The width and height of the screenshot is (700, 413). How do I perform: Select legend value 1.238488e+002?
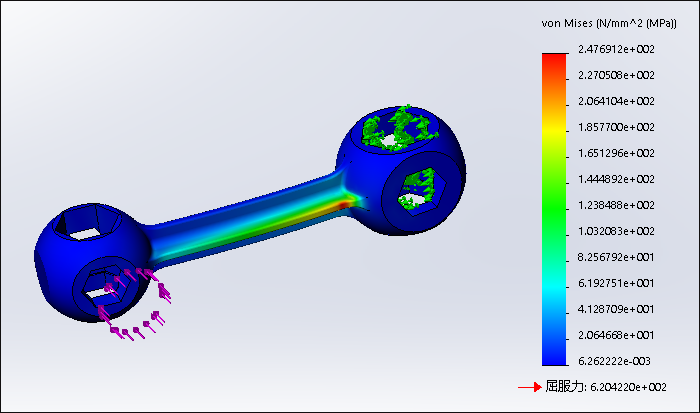pyautogui.click(x=616, y=205)
